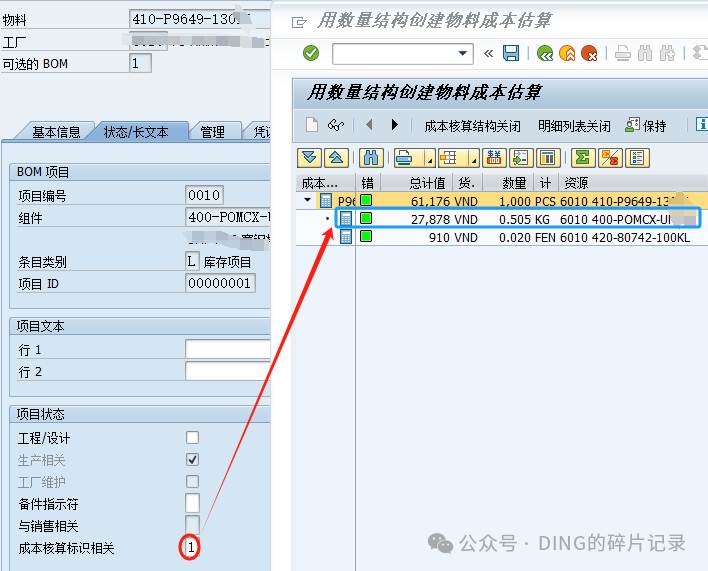
Task: Expand all nodes in cost structure
Action: pos(309,158)
